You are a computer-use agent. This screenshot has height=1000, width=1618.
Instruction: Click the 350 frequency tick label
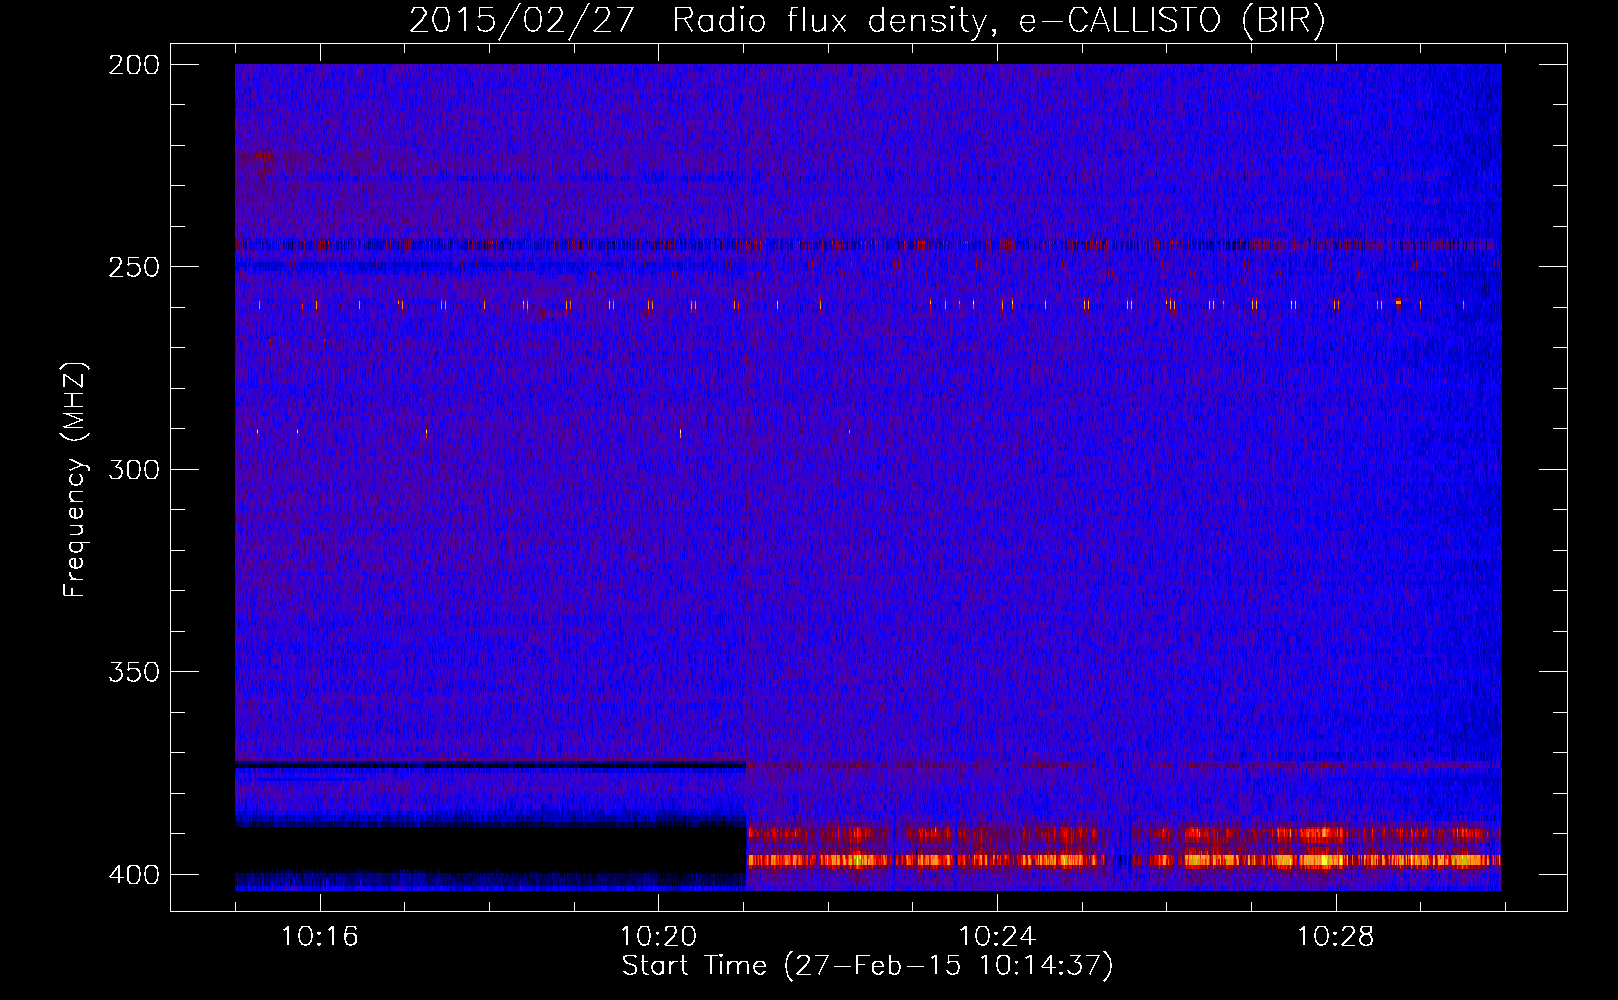click(x=134, y=672)
